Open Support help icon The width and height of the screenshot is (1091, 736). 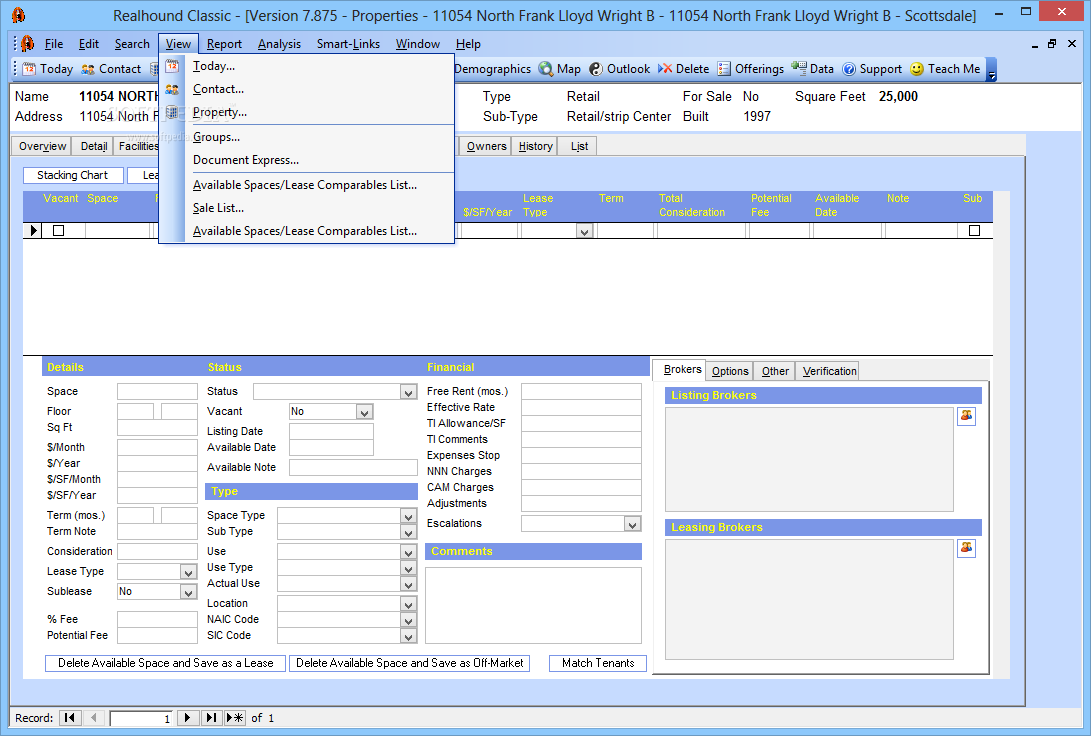[x=849, y=69]
